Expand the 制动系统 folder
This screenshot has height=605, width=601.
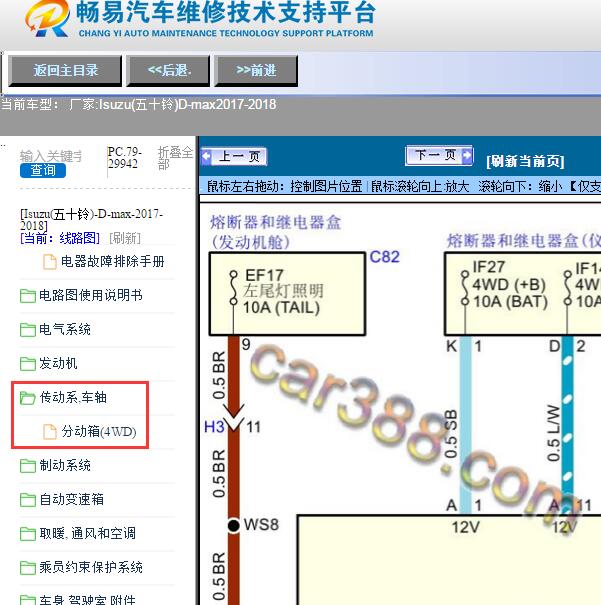65,466
